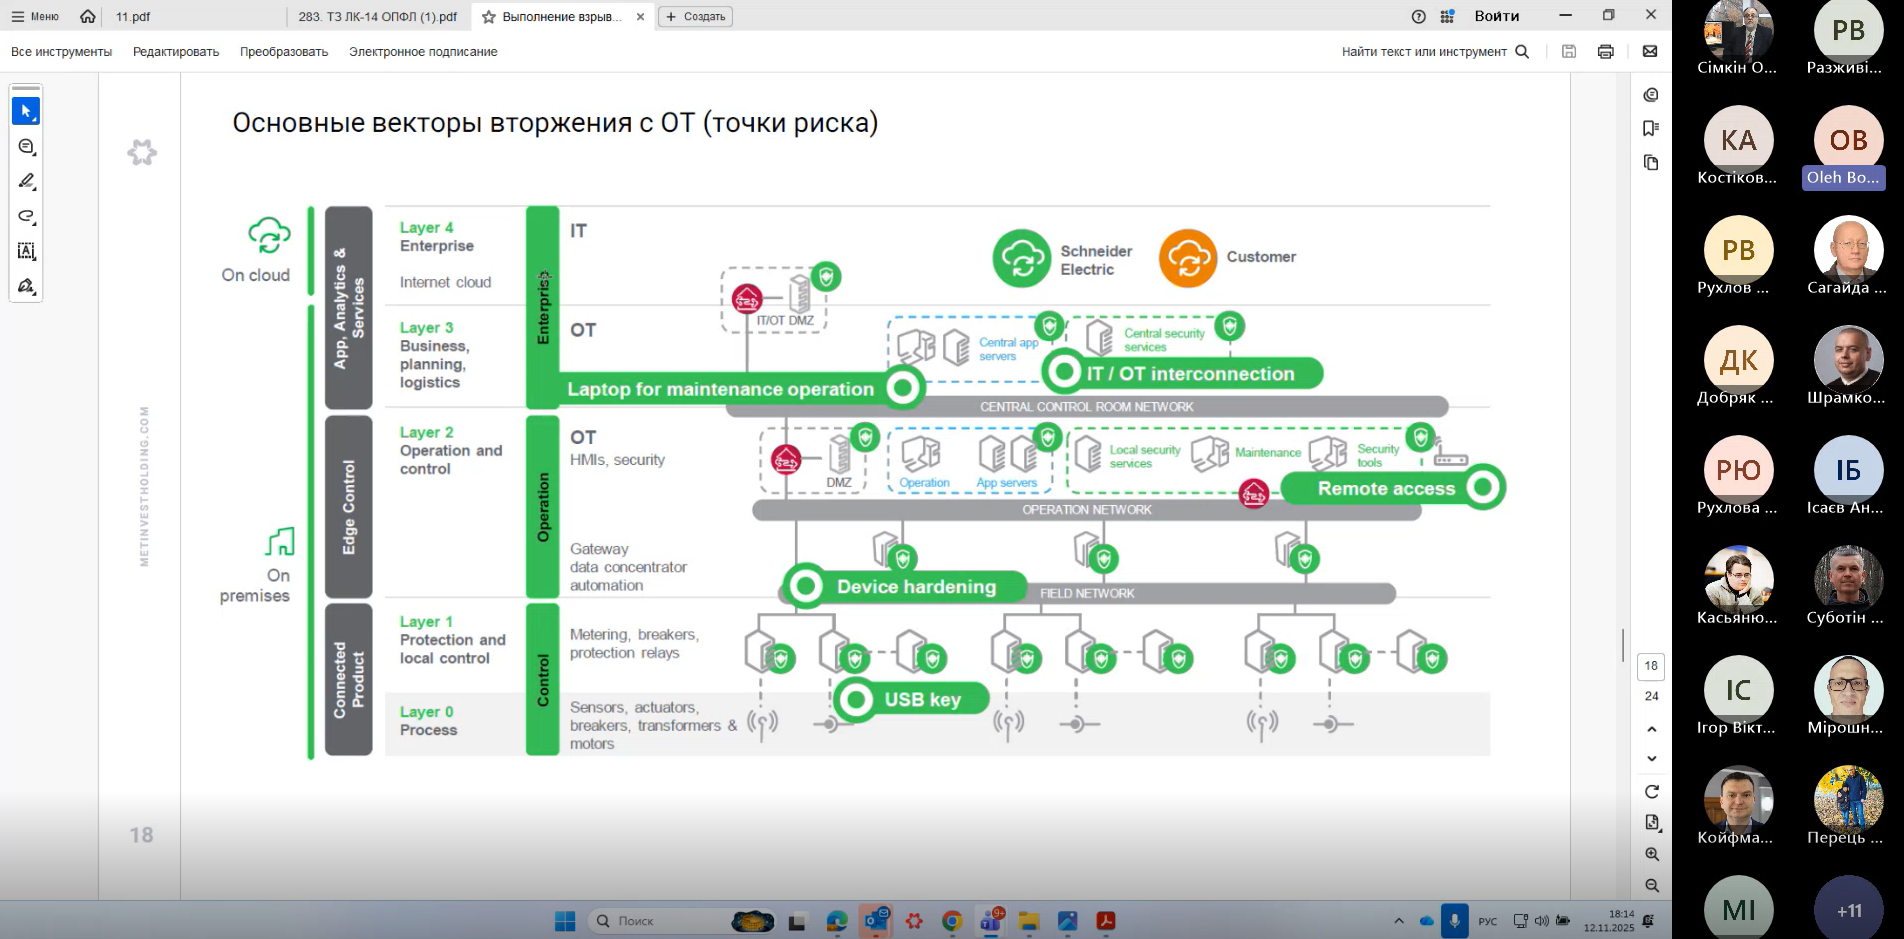Expand hidden system tray icons chevron
Viewport: 1904px width, 939px height.
[1399, 921]
